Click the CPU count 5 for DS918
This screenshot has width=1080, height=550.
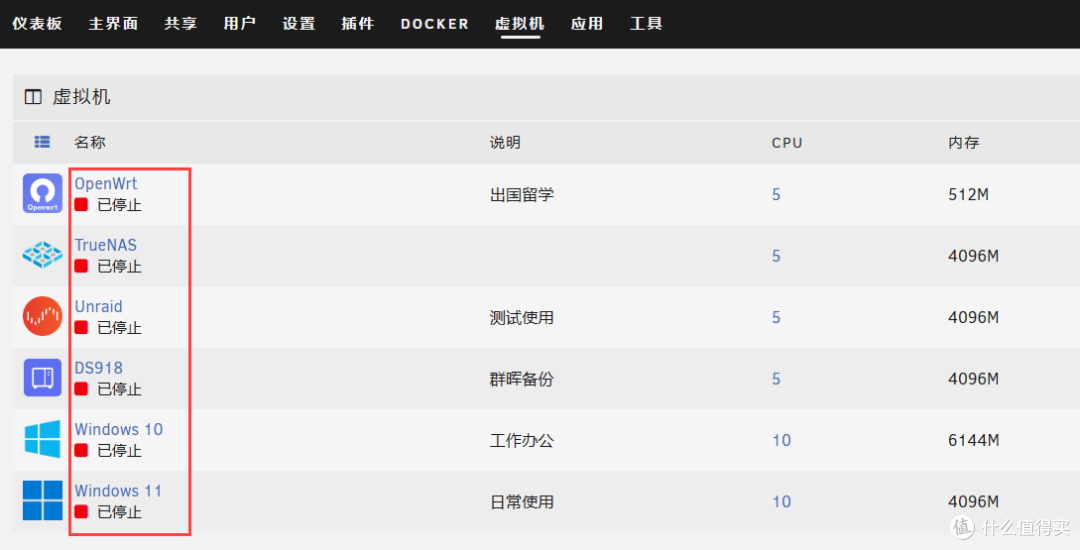click(x=776, y=379)
